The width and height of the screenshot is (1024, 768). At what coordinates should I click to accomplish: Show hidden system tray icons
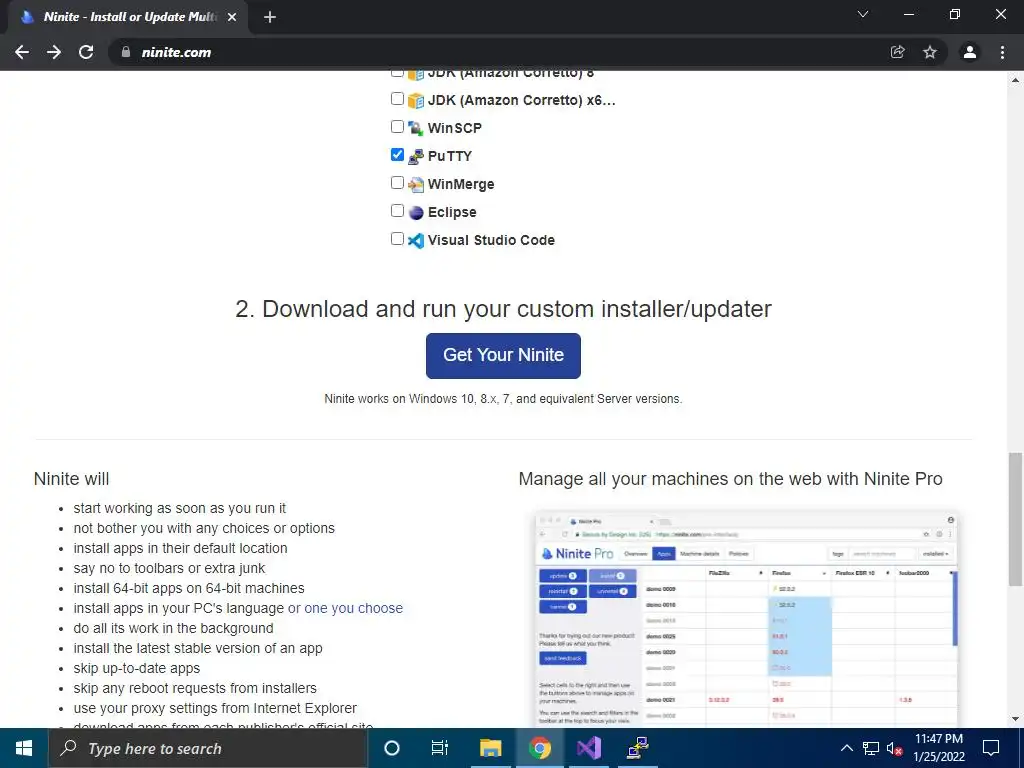coord(846,748)
